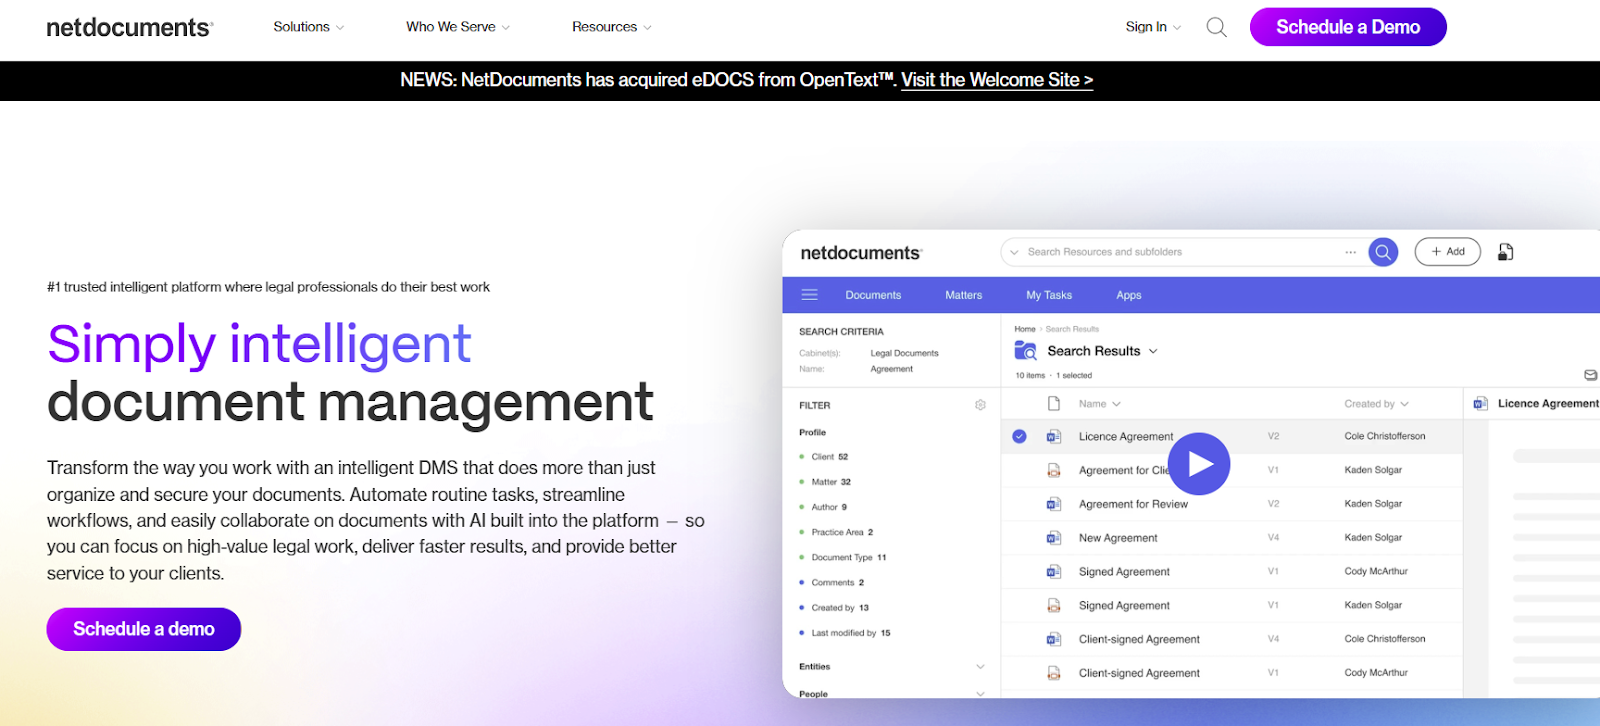Sort by the Name column header

pyautogui.click(x=1099, y=404)
